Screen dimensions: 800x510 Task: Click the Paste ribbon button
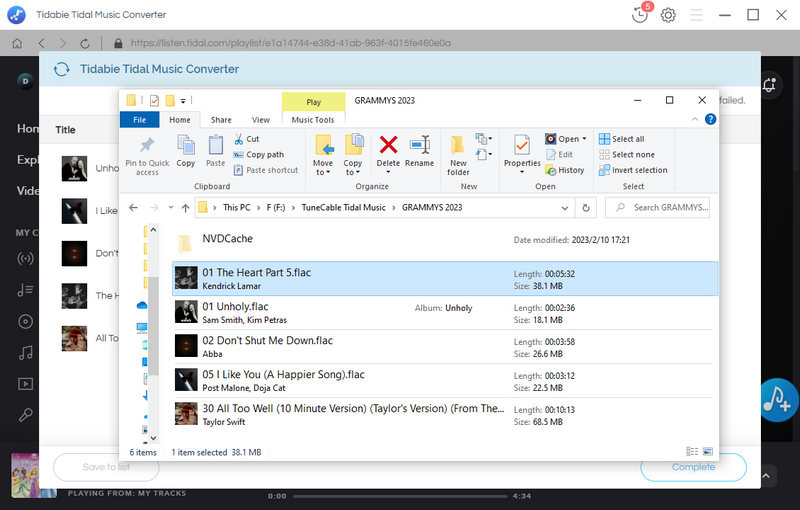tap(215, 150)
